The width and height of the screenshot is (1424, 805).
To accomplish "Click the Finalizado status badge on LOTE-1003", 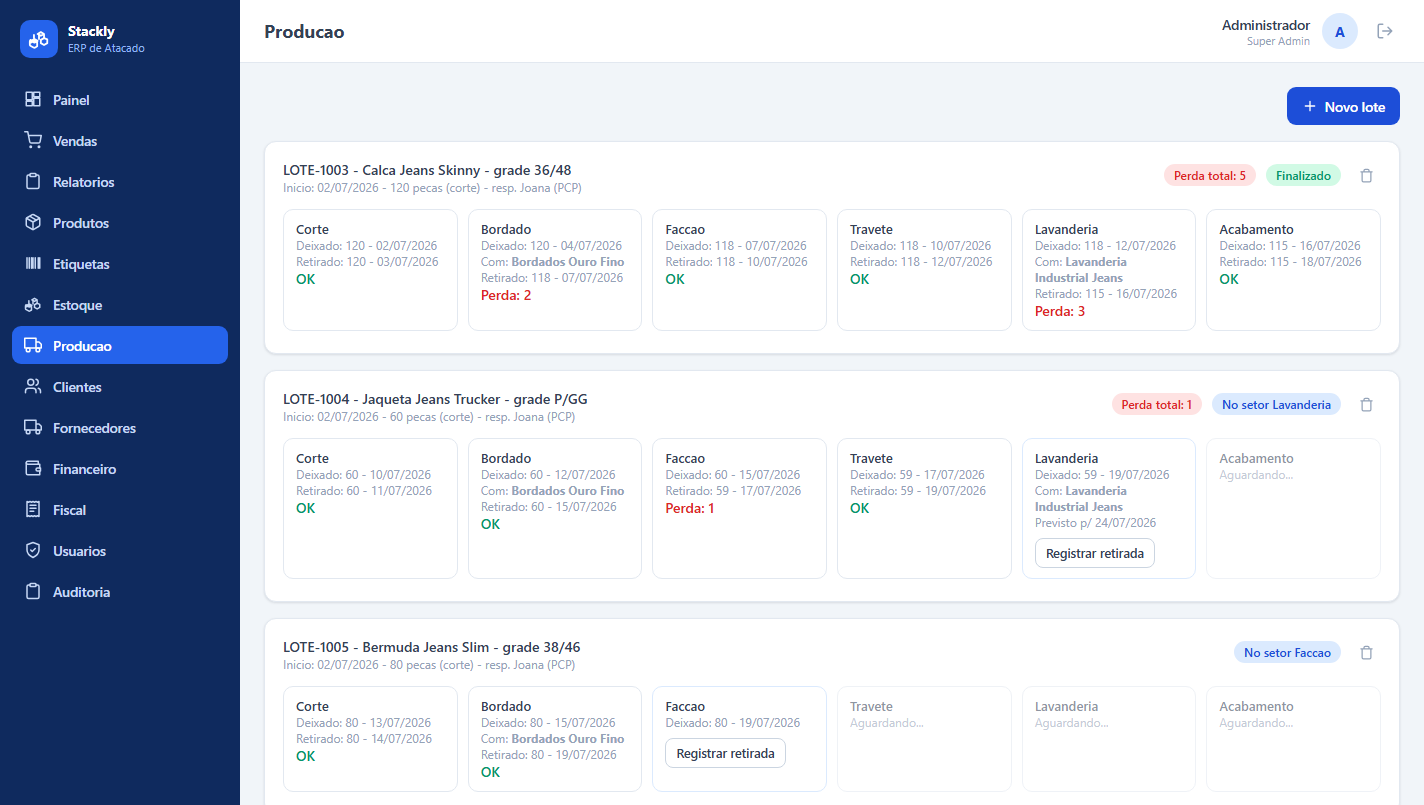I will pos(1303,176).
